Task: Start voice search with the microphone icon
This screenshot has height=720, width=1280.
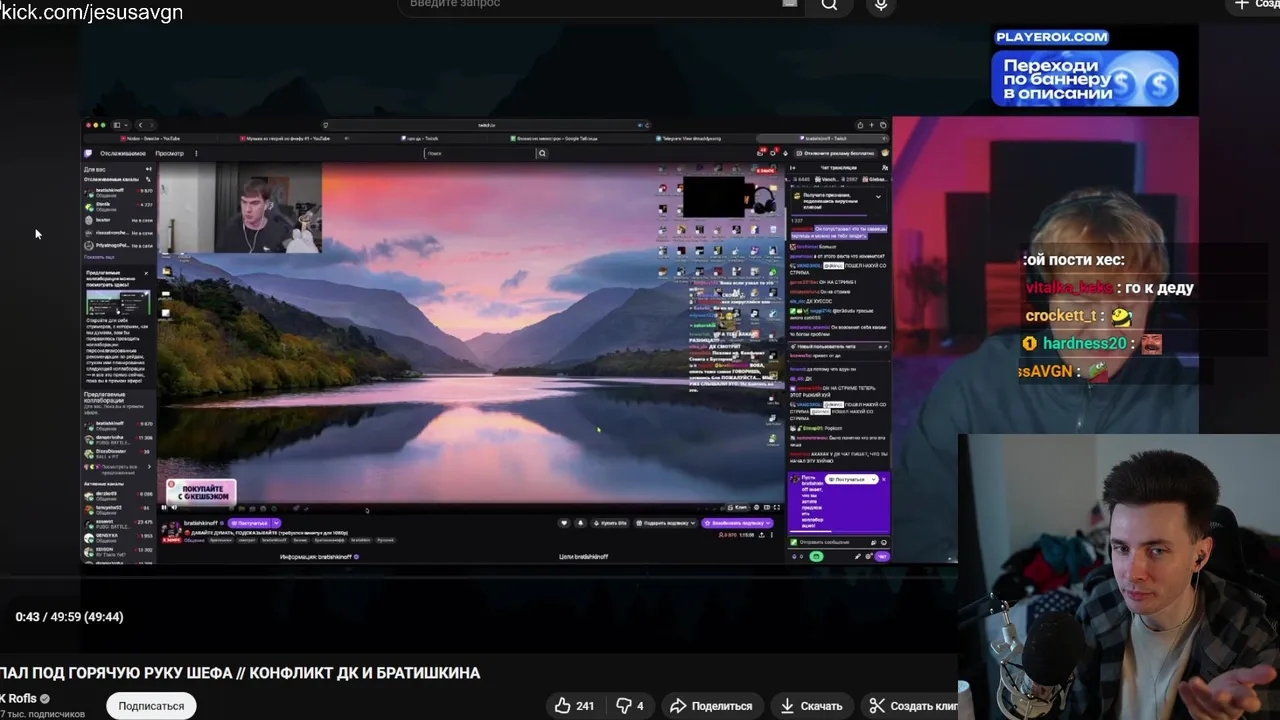Action: (x=881, y=5)
